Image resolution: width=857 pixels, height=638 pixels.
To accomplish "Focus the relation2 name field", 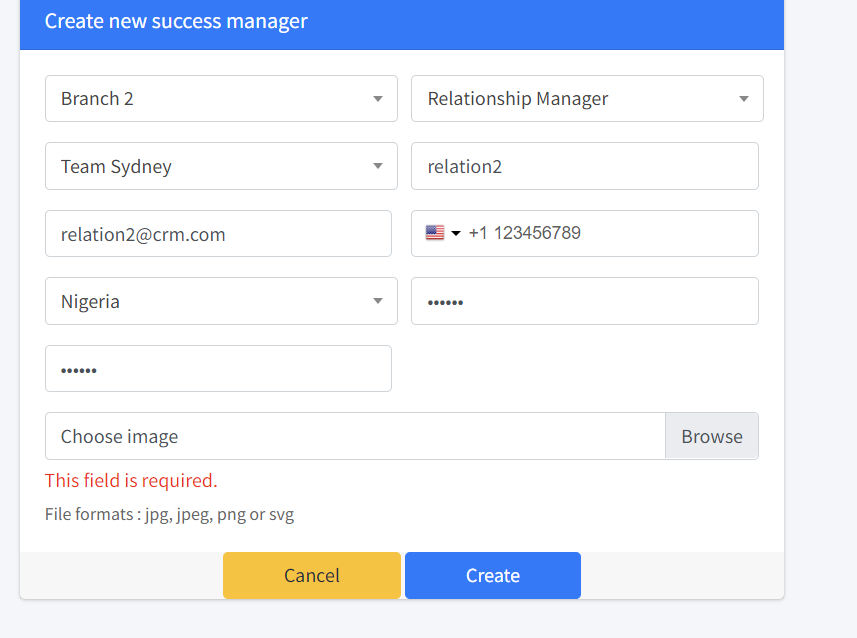I will [585, 166].
